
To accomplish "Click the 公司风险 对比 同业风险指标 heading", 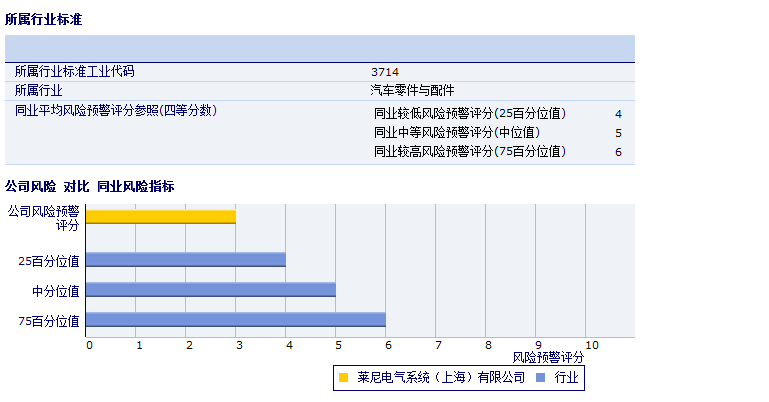I will (x=90, y=186).
